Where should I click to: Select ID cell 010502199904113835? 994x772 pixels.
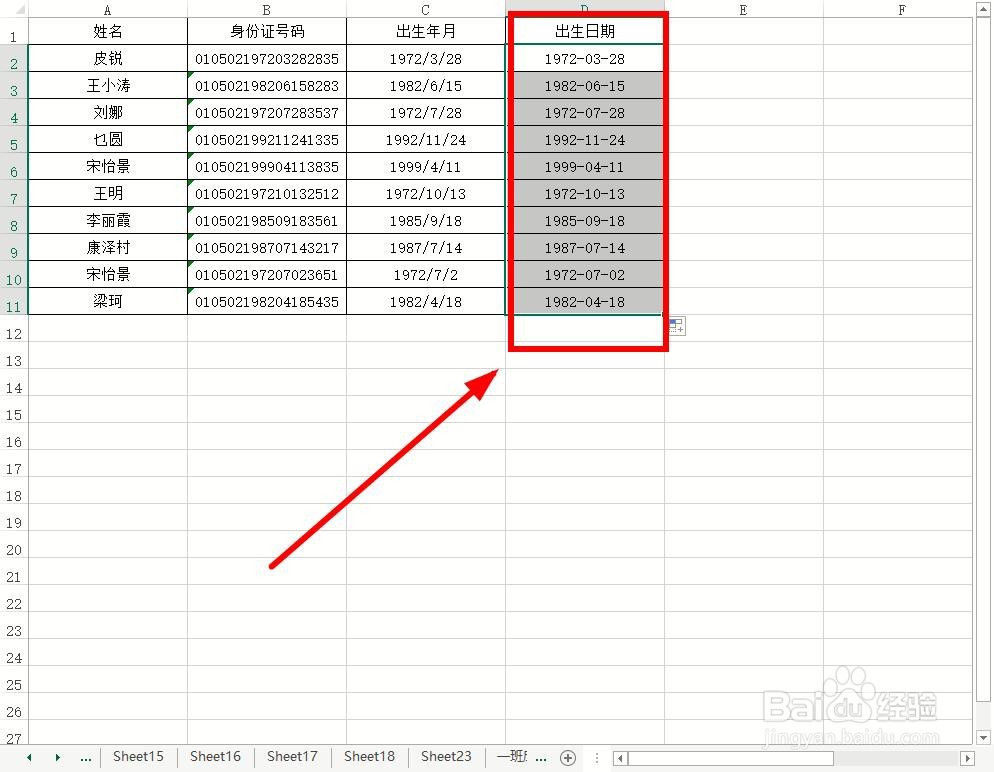pos(267,167)
